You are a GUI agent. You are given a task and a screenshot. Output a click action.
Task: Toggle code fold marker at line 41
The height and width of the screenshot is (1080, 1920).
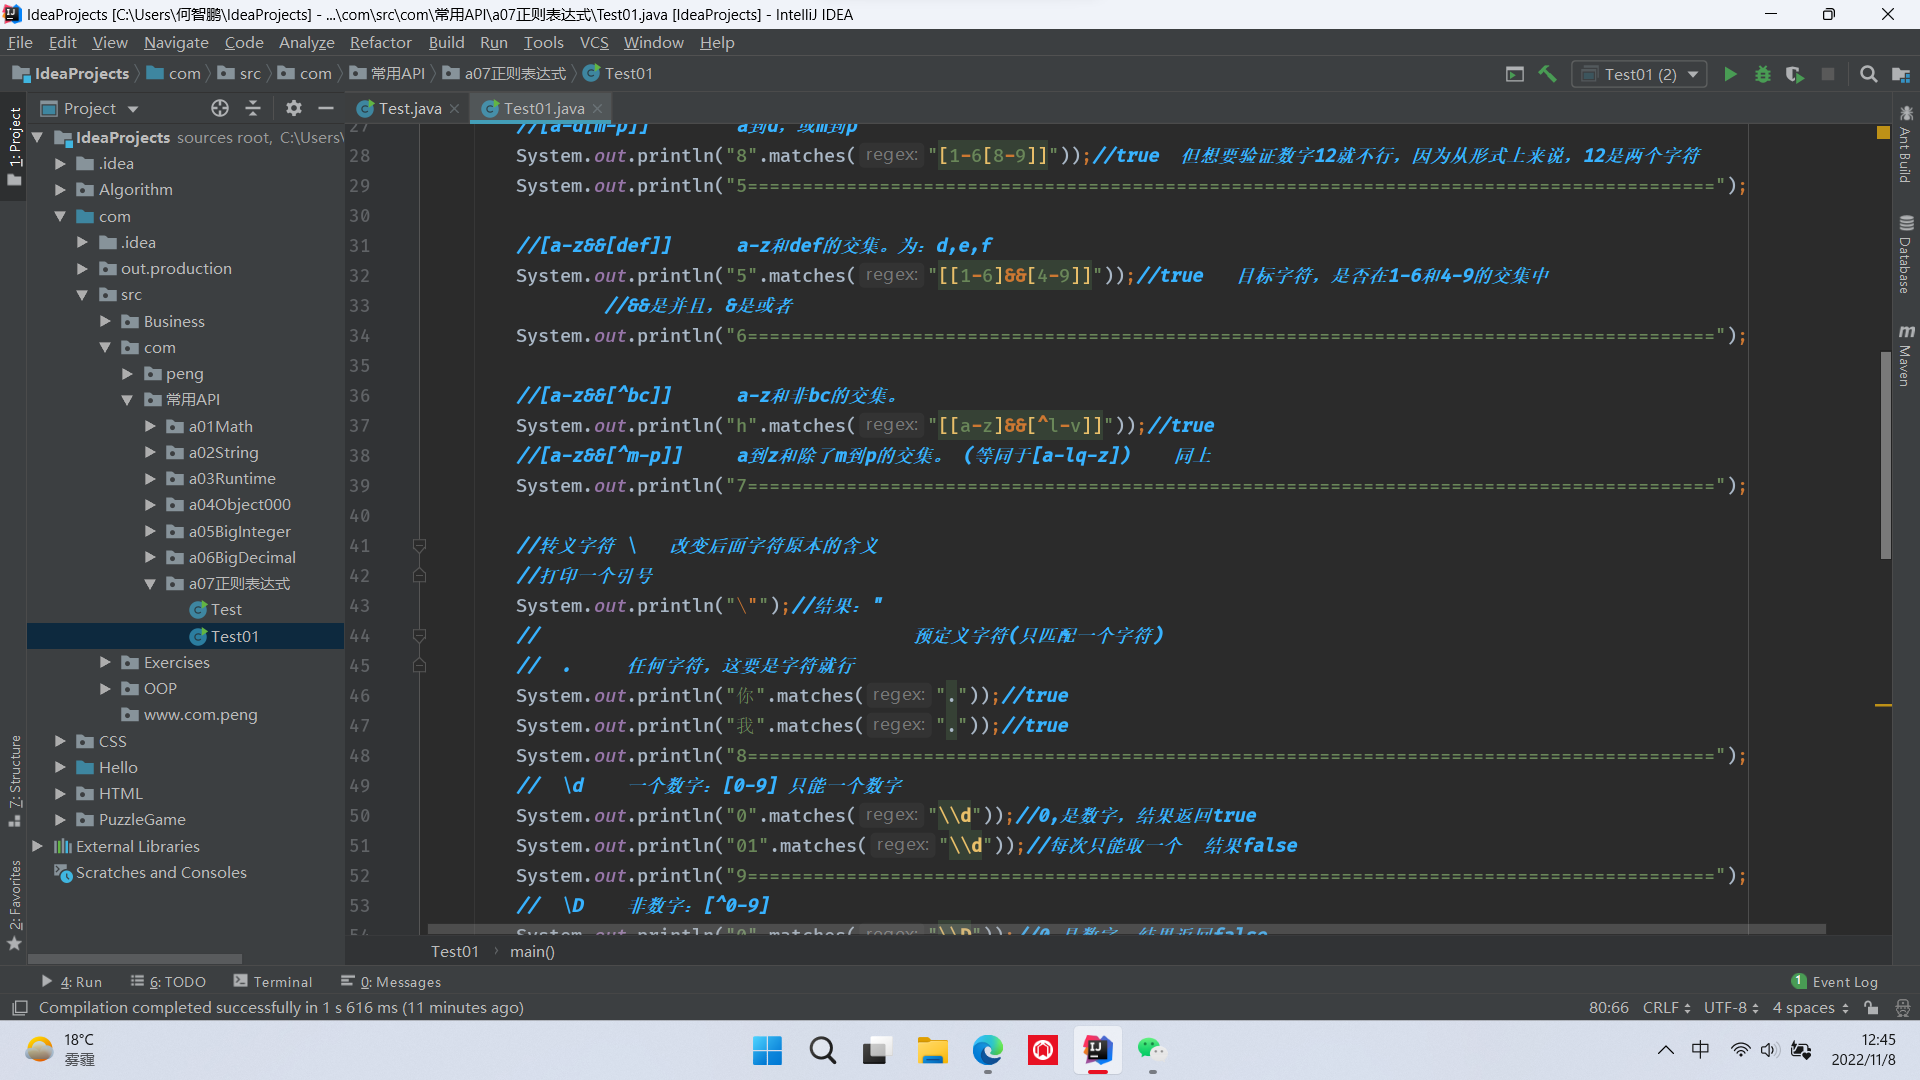coord(419,546)
